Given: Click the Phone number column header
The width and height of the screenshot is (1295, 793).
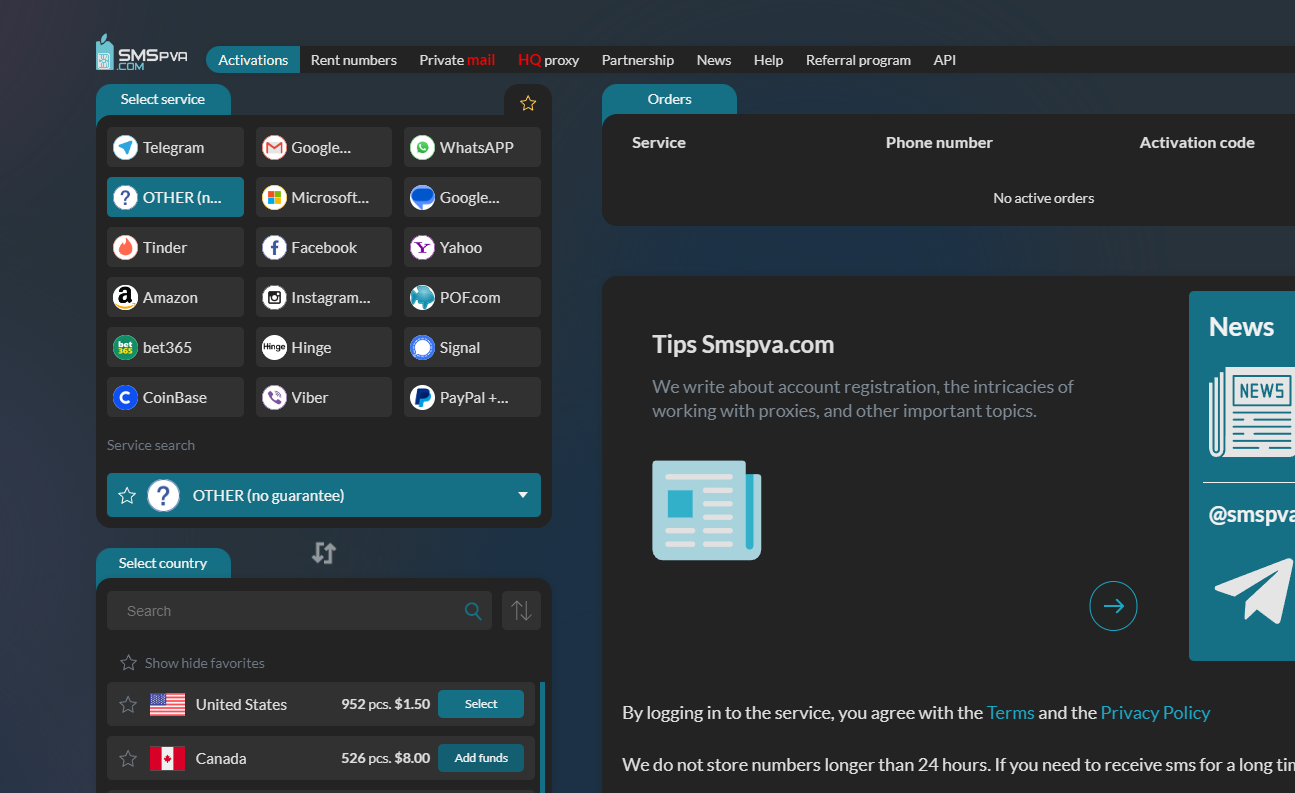Looking at the screenshot, I should point(939,143).
